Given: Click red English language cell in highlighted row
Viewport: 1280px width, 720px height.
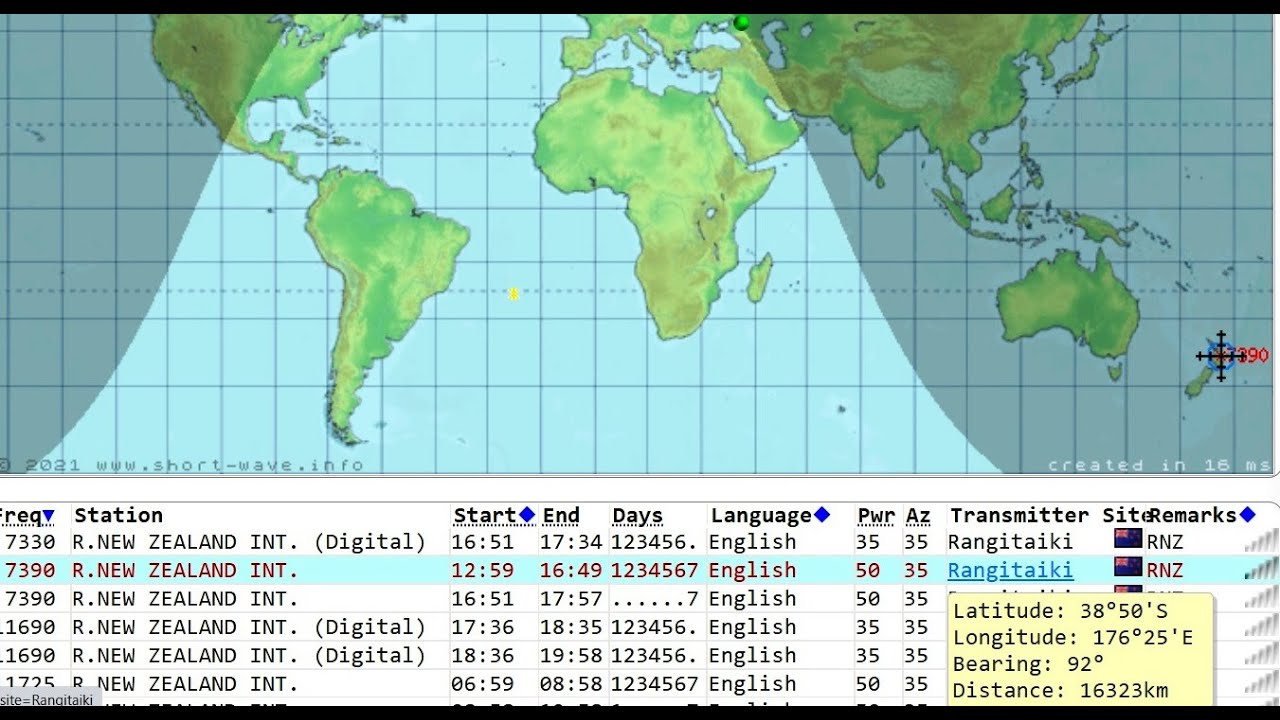Looking at the screenshot, I should [753, 570].
